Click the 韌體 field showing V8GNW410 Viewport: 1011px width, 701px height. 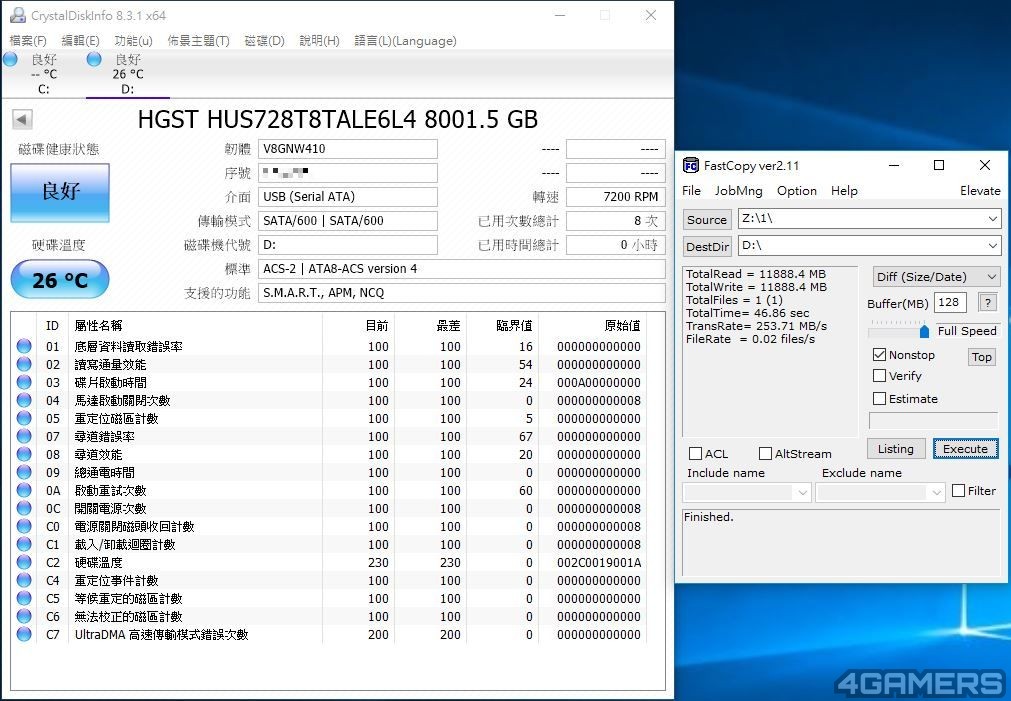(x=348, y=149)
